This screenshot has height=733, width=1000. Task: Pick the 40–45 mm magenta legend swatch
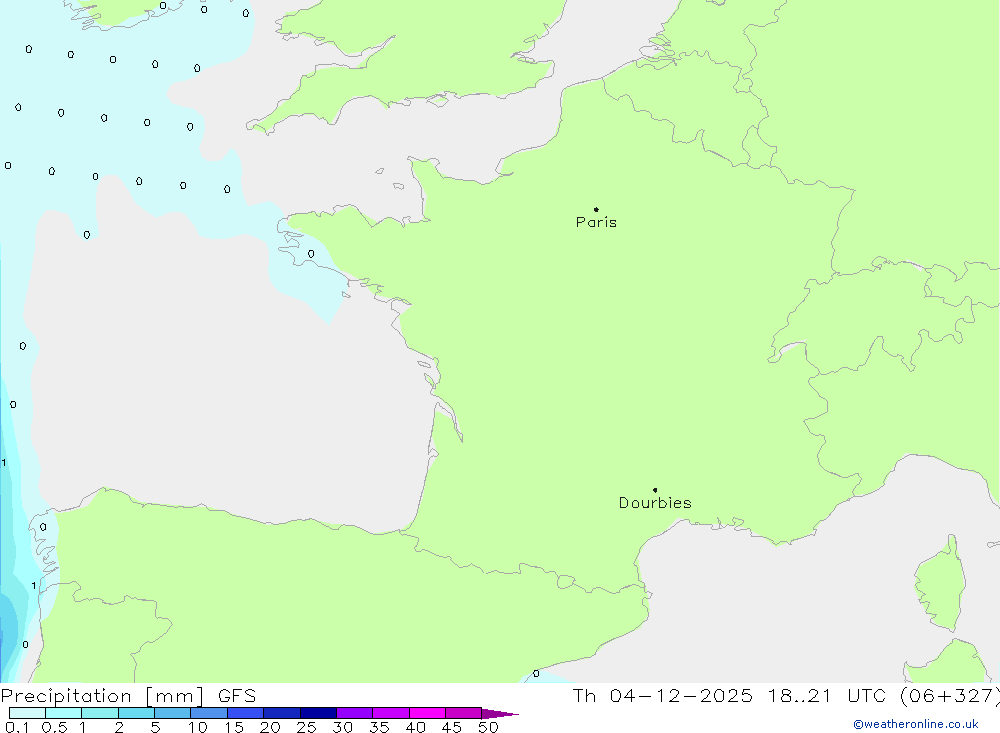pyautogui.click(x=427, y=713)
